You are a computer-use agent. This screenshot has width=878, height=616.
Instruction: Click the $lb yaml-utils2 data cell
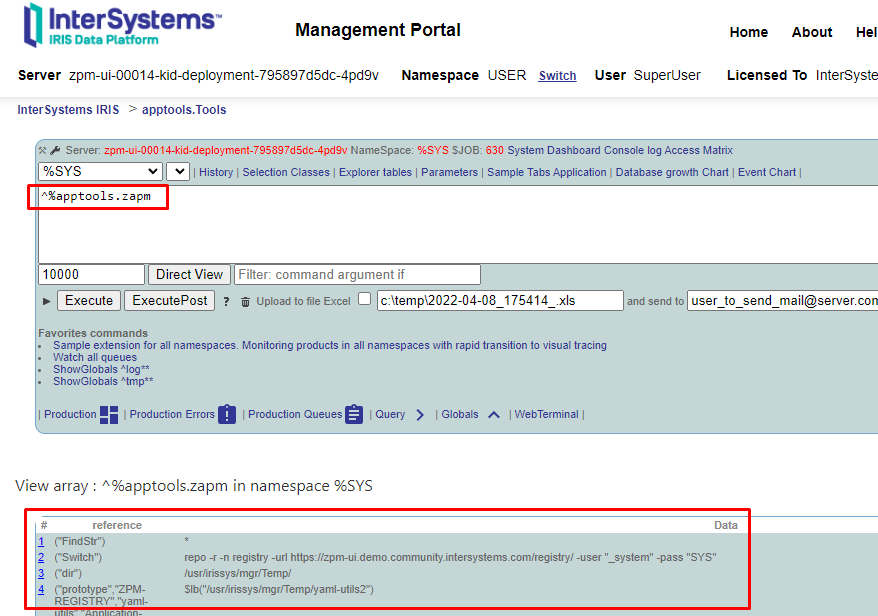[x=279, y=590]
